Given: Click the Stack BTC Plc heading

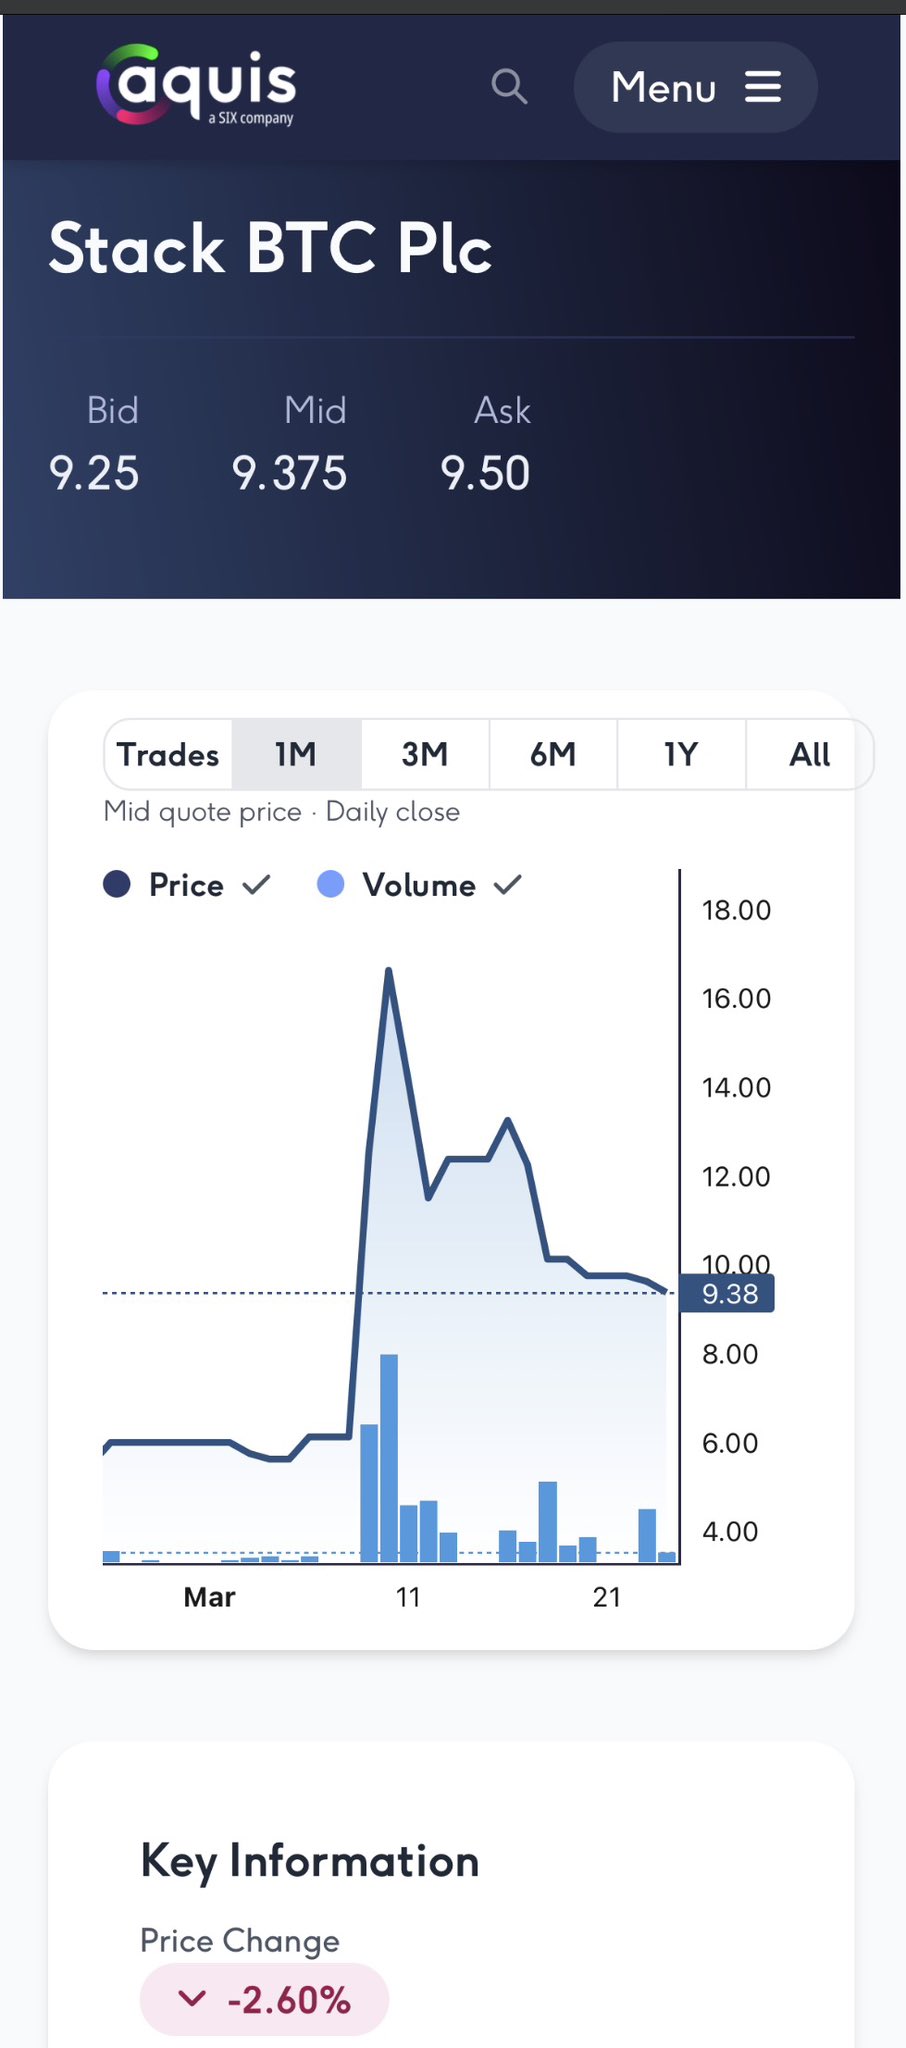Looking at the screenshot, I should [270, 248].
